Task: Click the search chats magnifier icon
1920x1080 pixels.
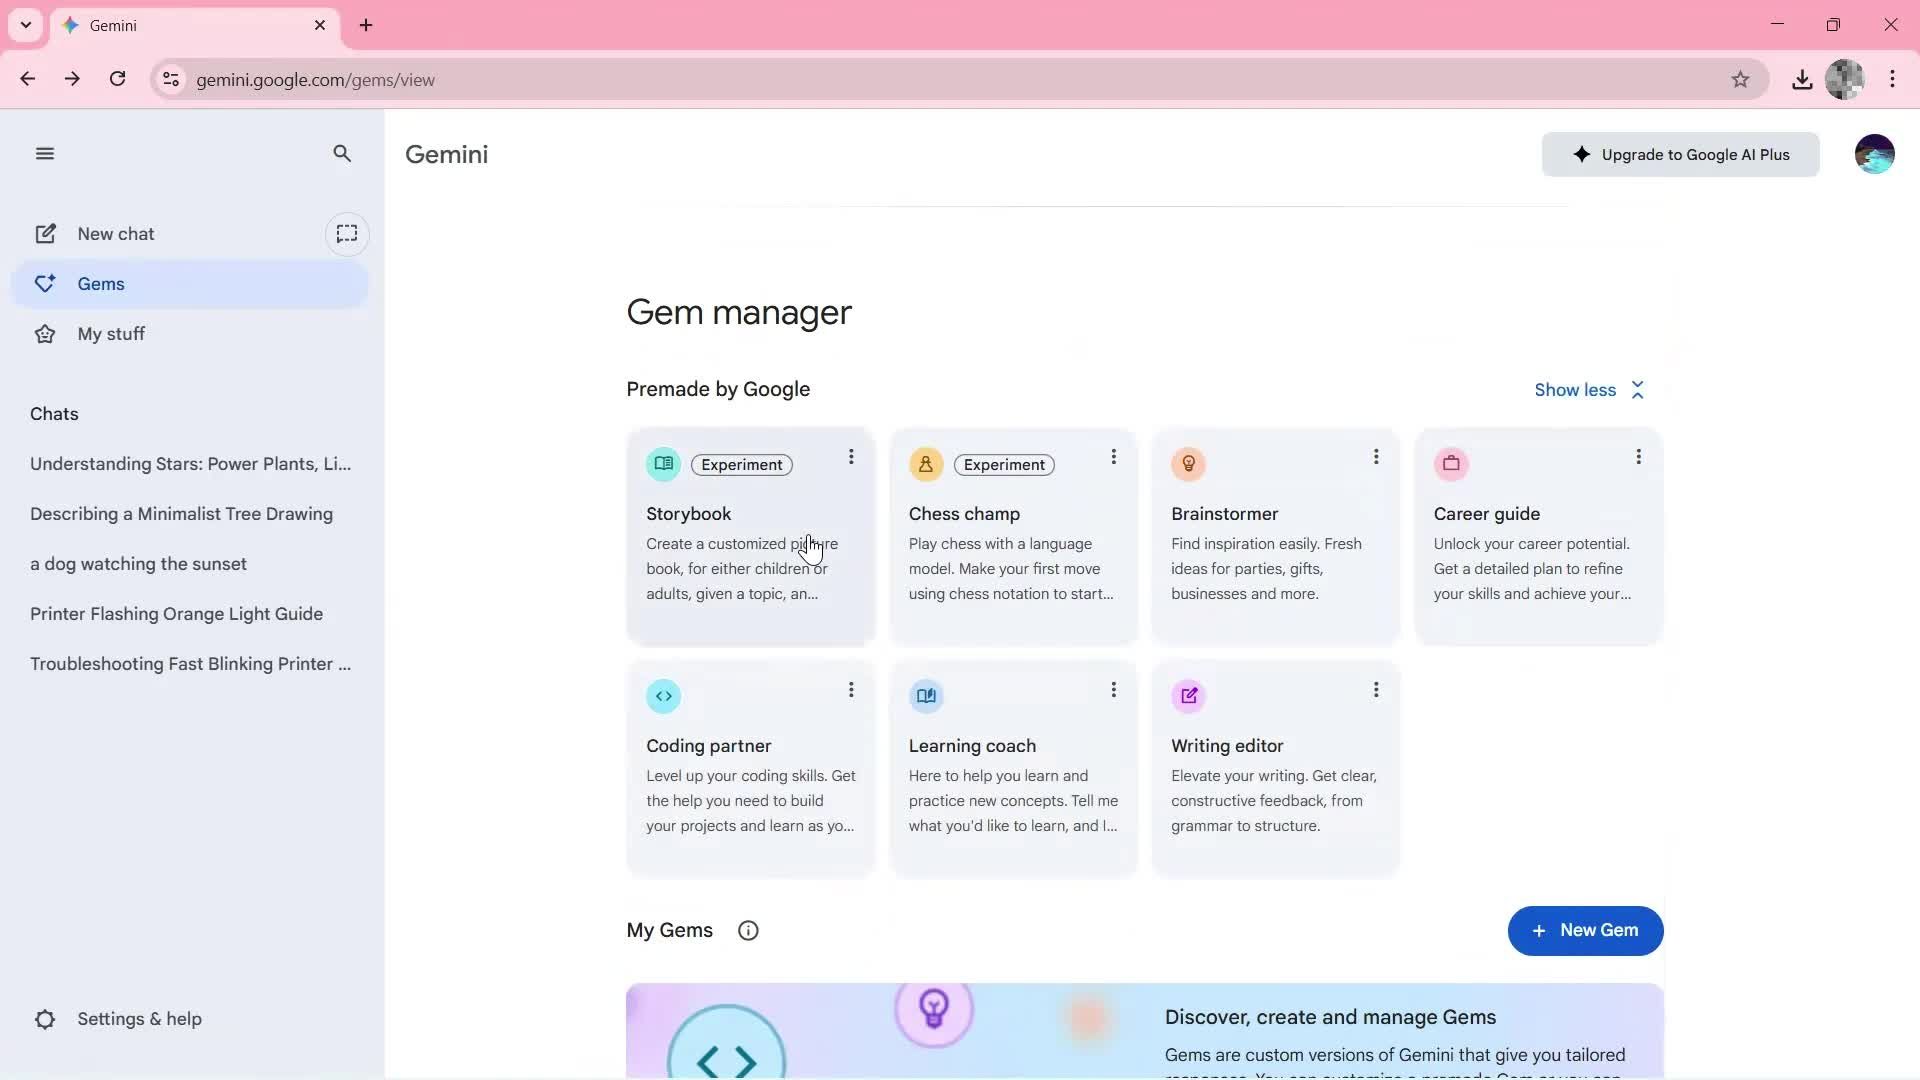Action: tap(342, 154)
